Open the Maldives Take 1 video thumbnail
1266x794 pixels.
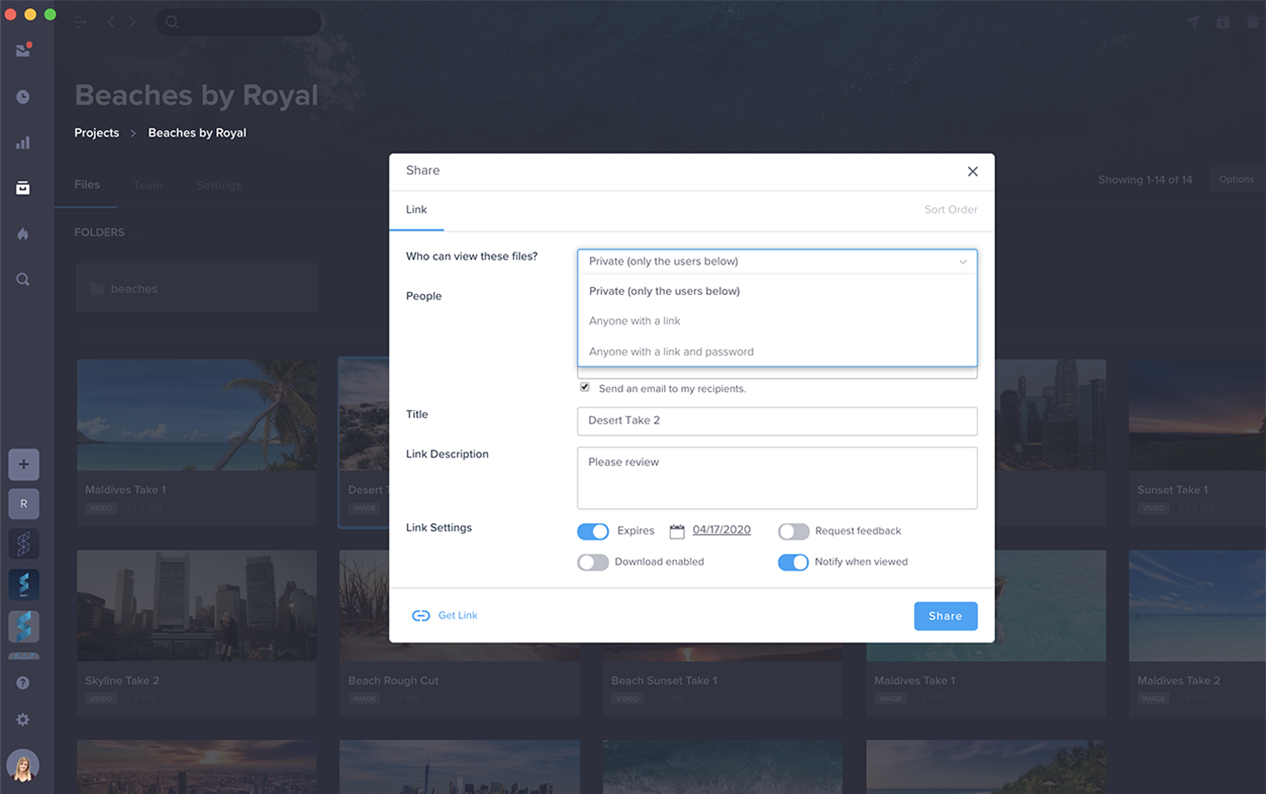coord(197,415)
